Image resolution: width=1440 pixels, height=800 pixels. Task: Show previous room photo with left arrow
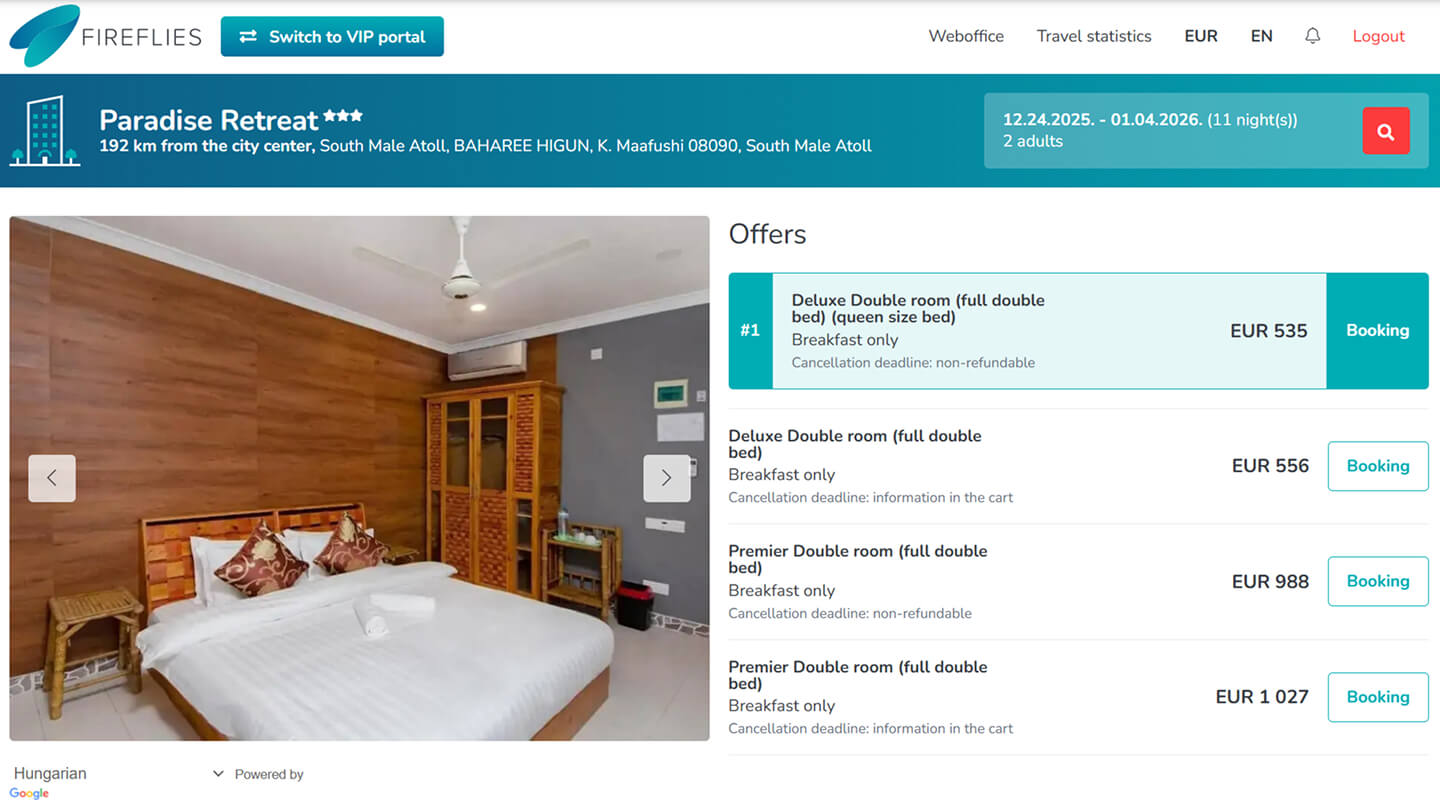(52, 478)
